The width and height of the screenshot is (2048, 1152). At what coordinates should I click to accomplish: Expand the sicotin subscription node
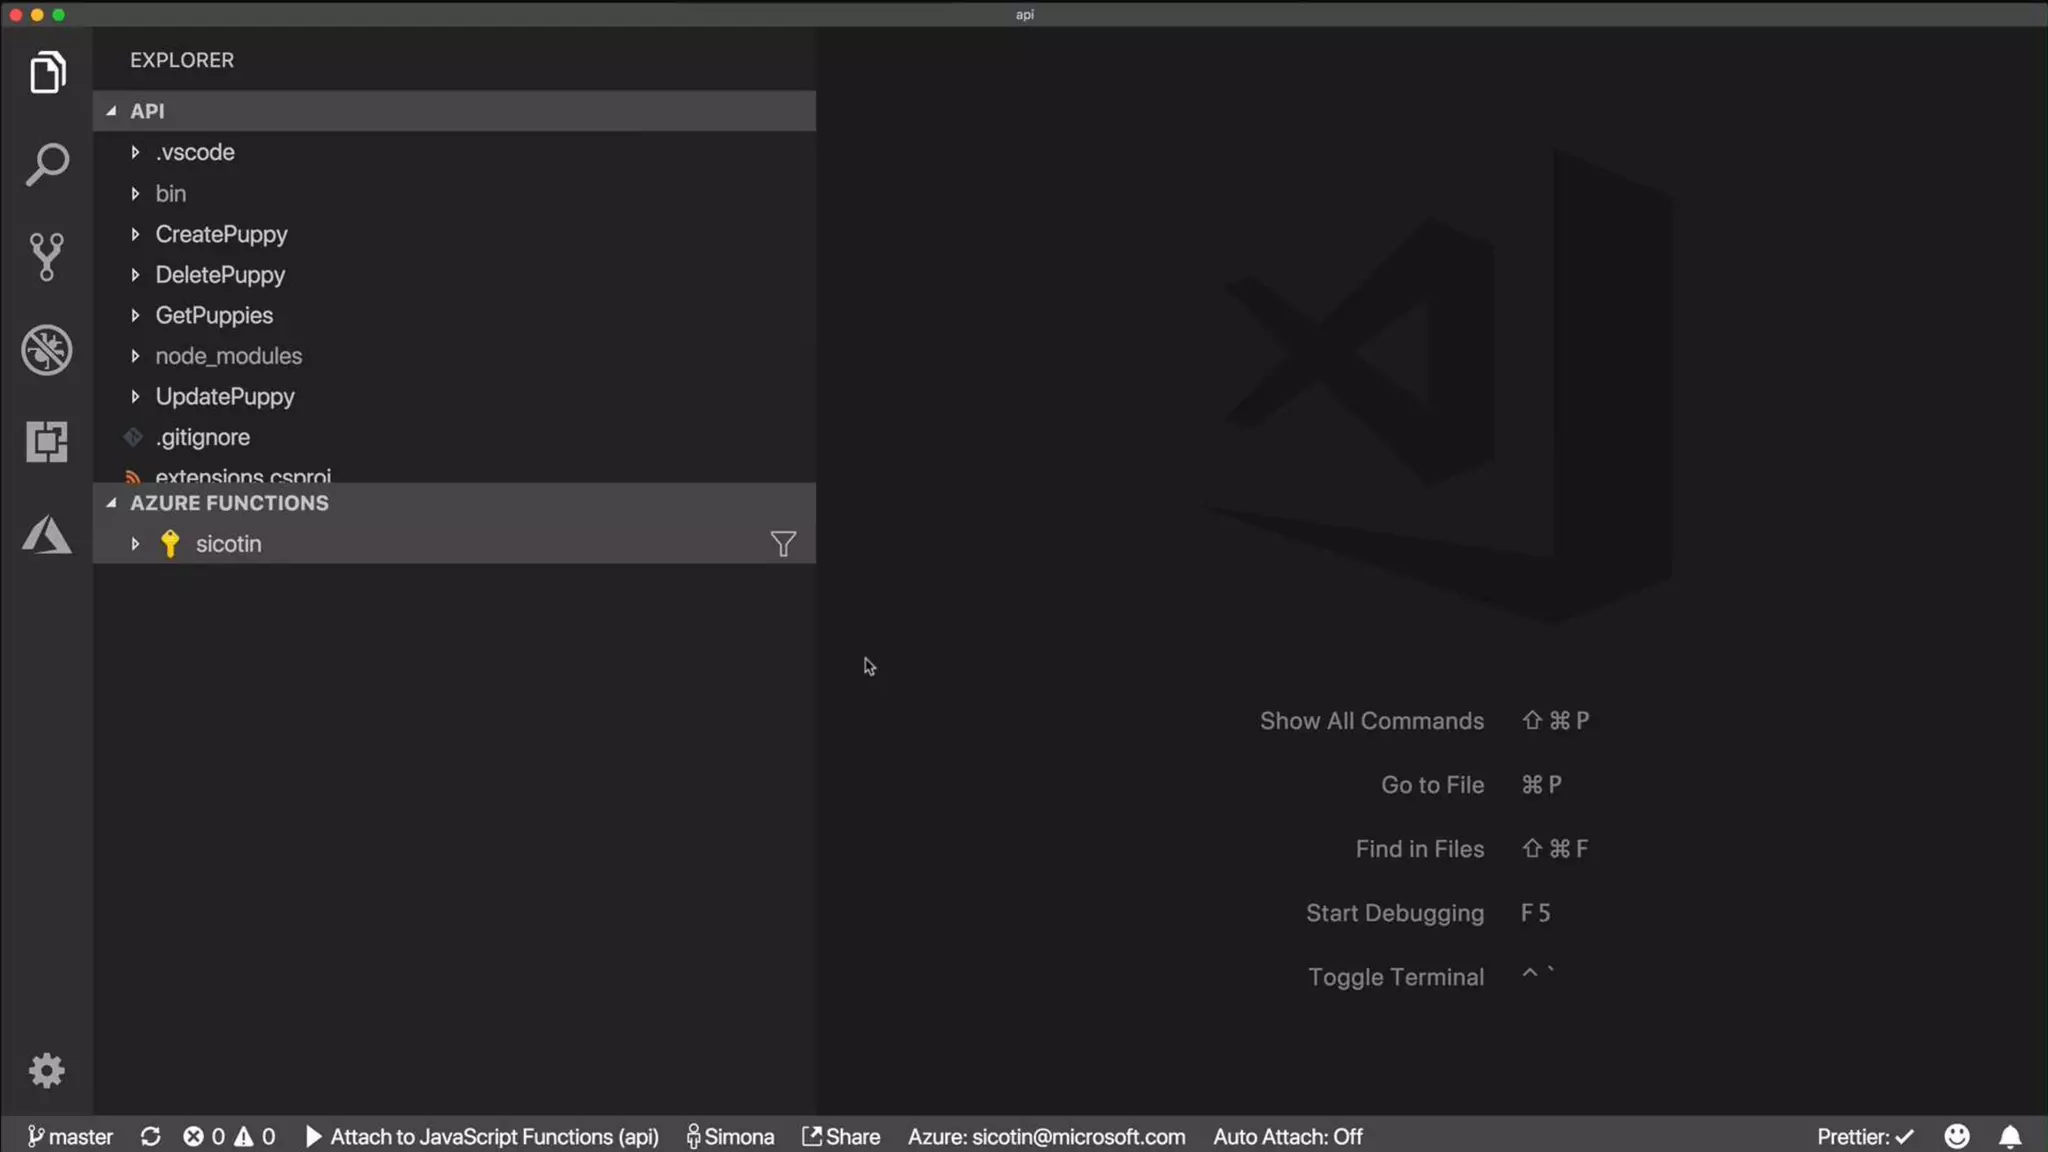pyautogui.click(x=228, y=544)
